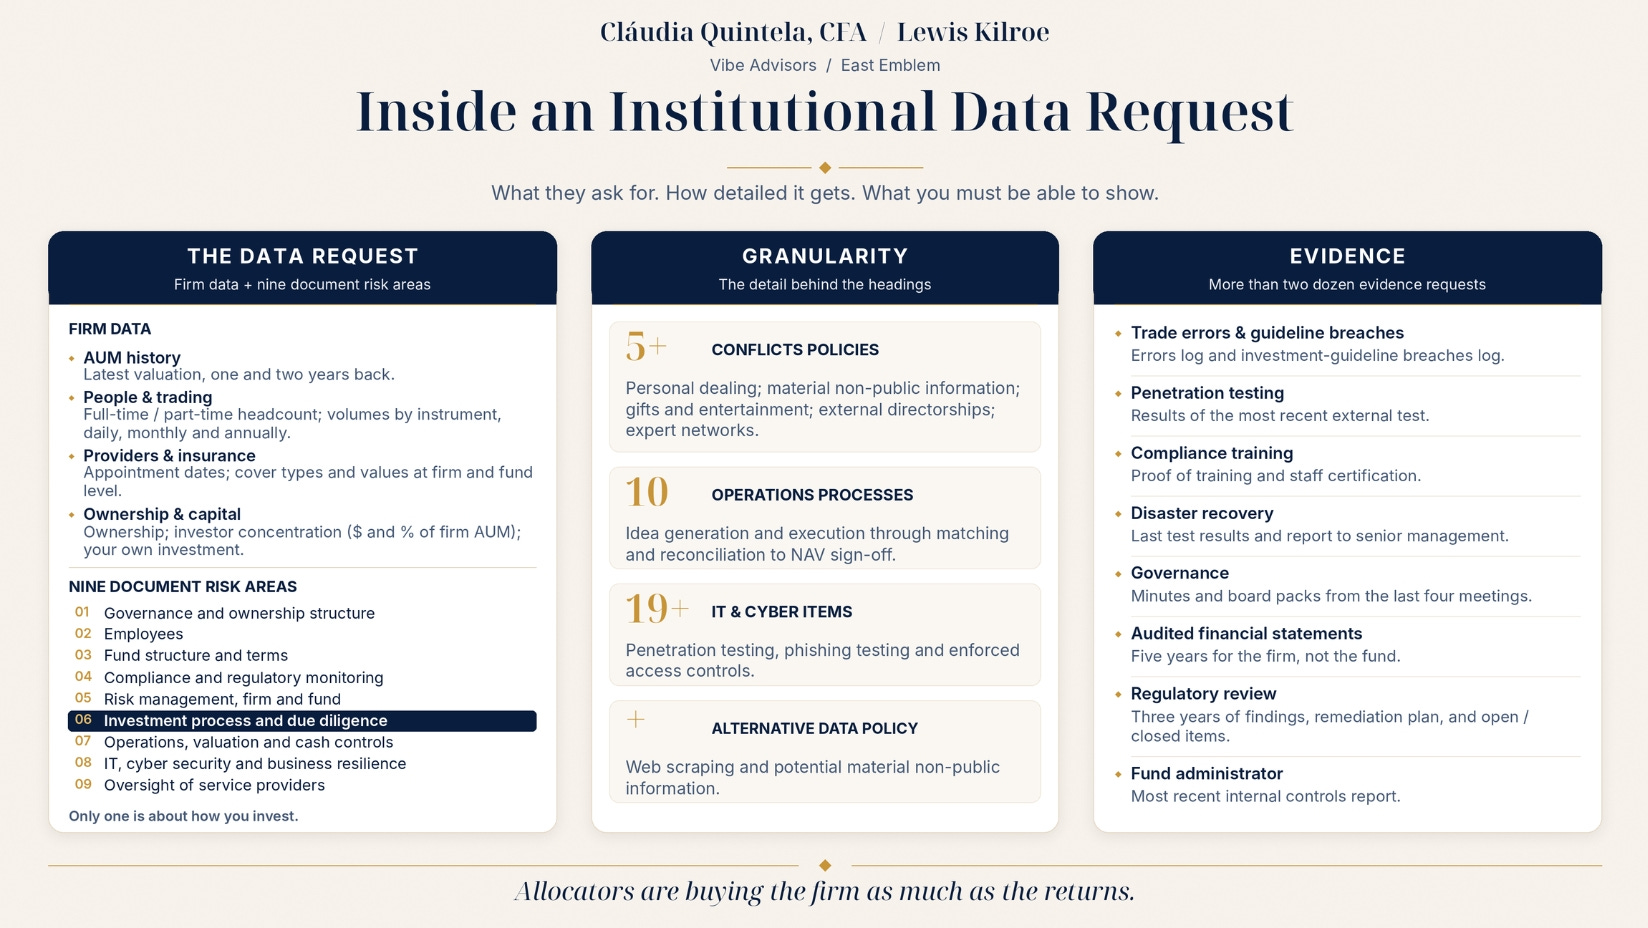
Task: Click the diamond bullet beside Penetration testing
Action: [1118, 393]
